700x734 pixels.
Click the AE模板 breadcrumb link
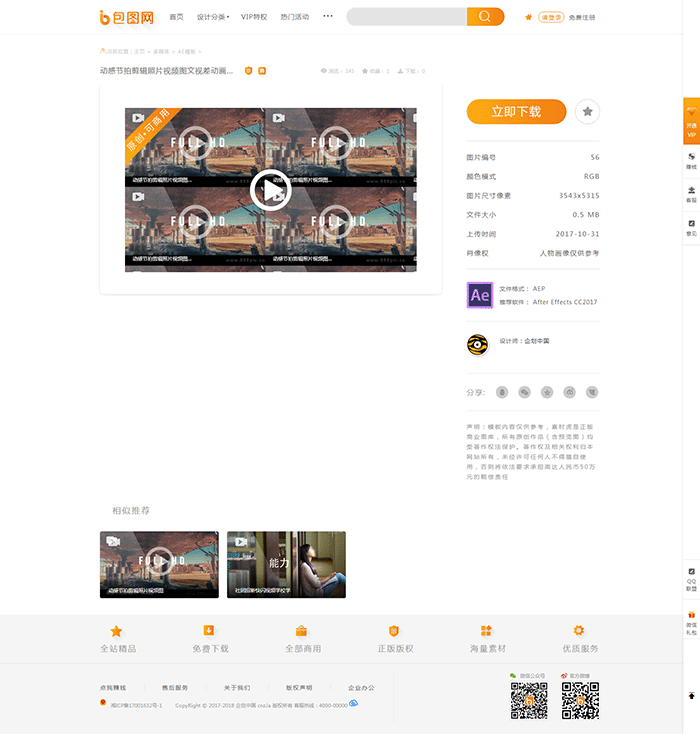coord(186,51)
